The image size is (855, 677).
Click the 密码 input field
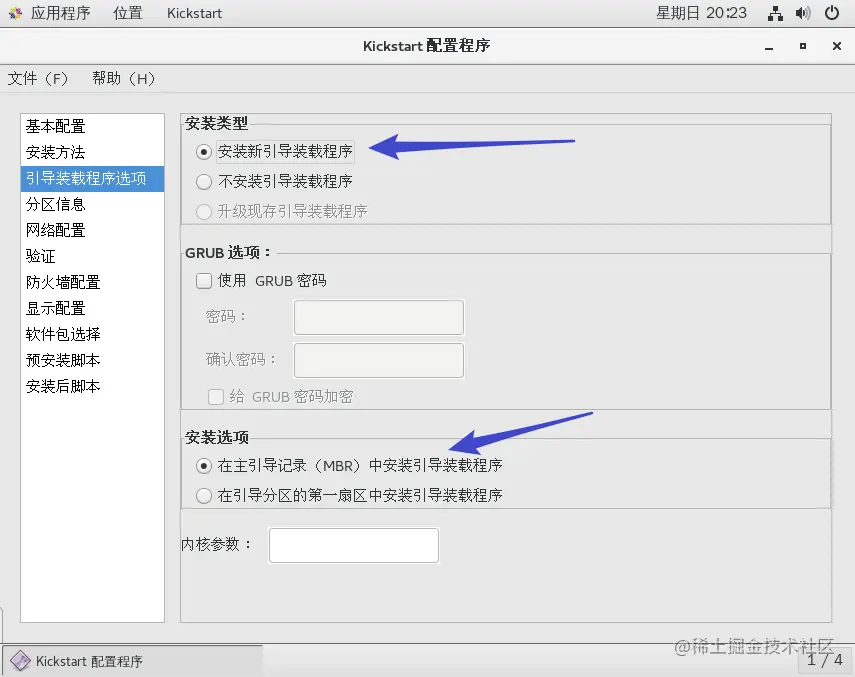pos(379,317)
